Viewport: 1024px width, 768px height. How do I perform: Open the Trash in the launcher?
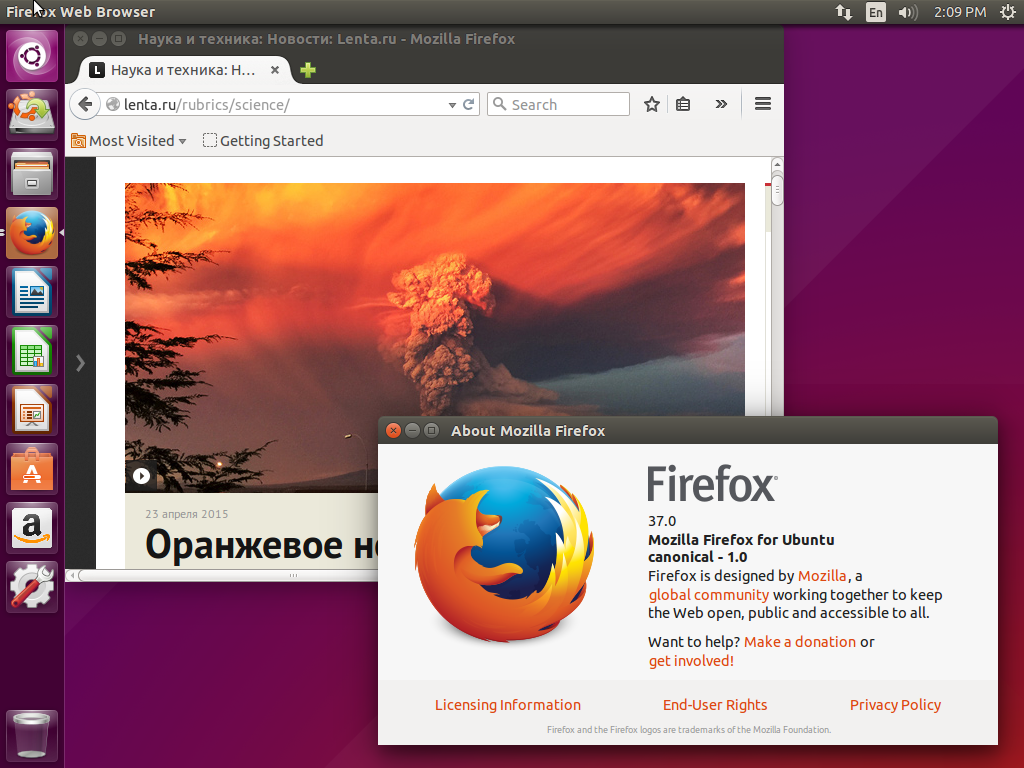(32, 735)
